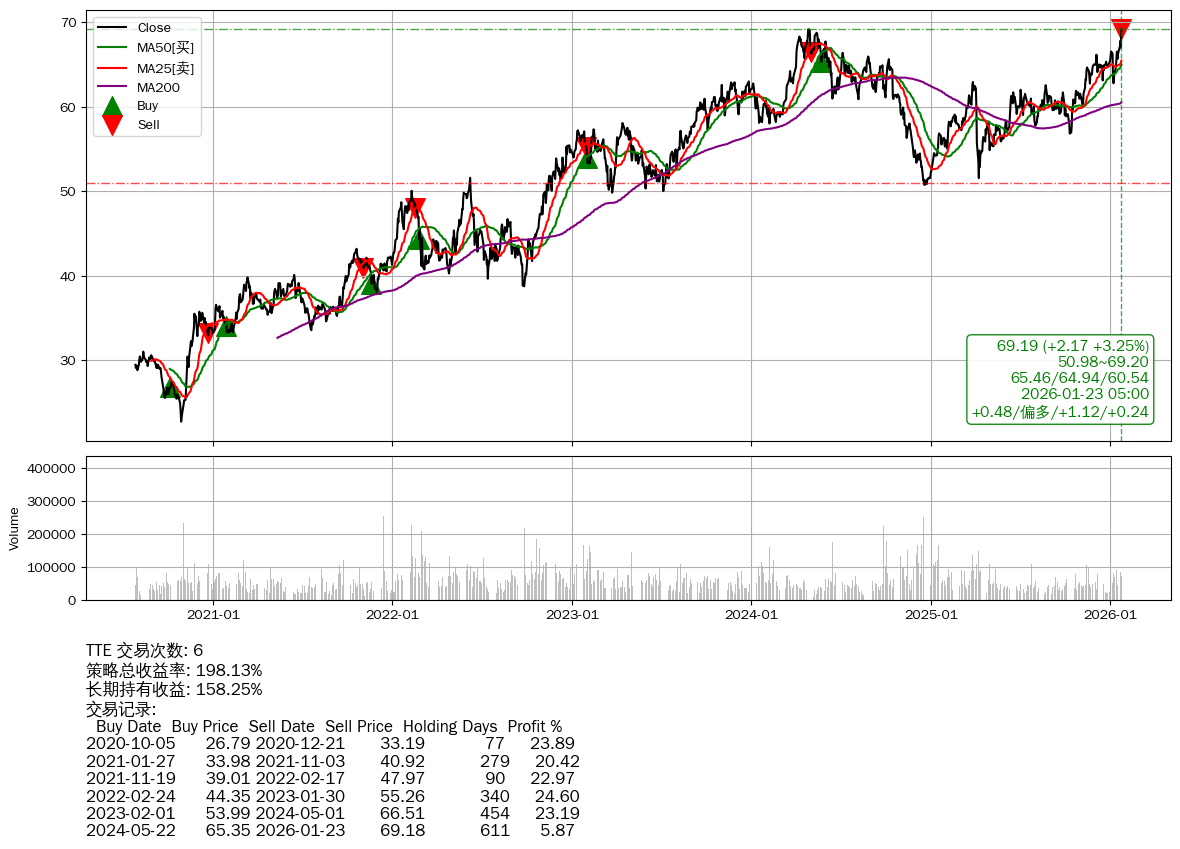
Task: Click the December 2020 red Sell marker
Action: coord(208,333)
